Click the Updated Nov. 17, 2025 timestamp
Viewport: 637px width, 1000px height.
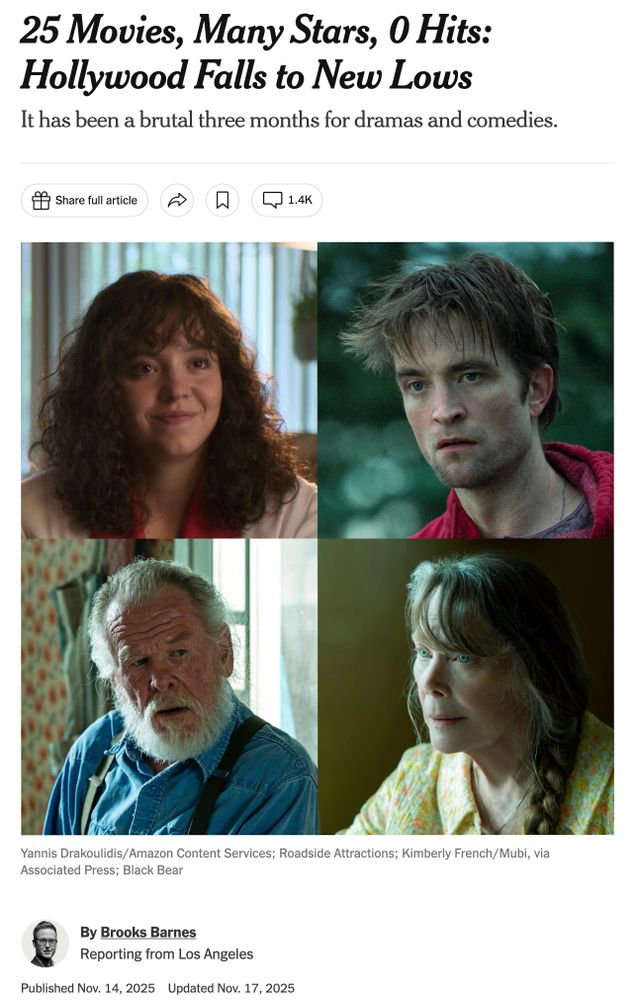pyautogui.click(x=231, y=988)
